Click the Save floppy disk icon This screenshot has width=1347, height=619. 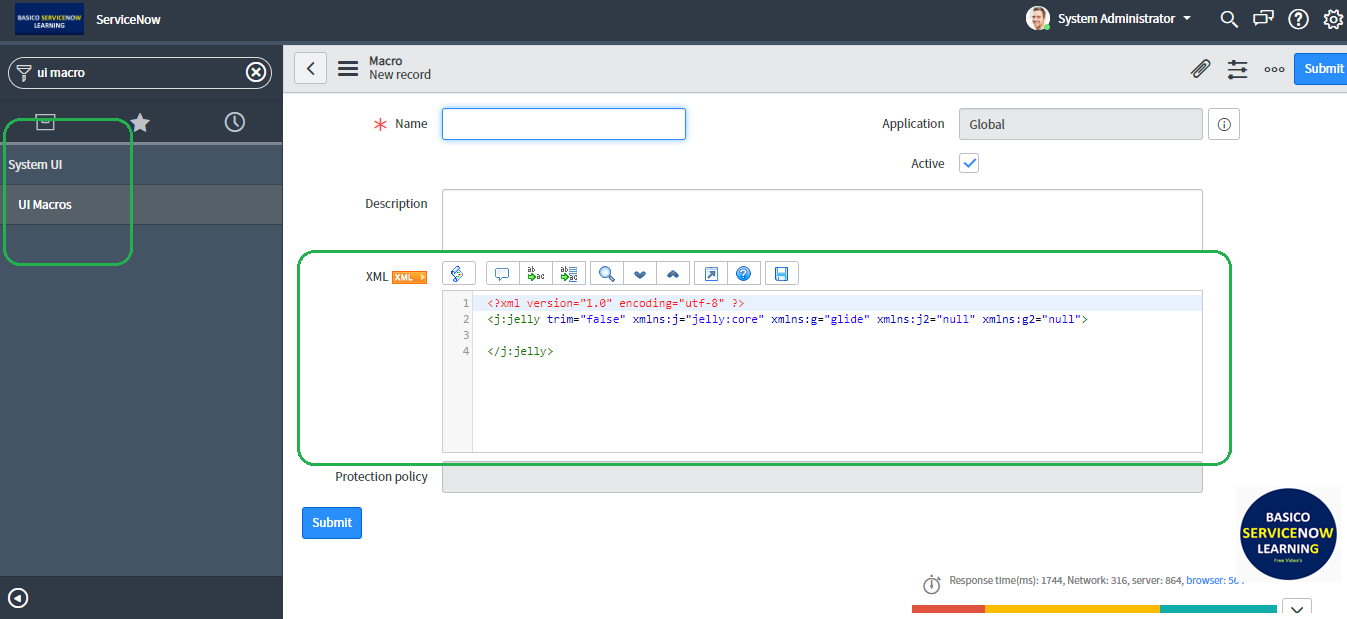[x=781, y=274]
